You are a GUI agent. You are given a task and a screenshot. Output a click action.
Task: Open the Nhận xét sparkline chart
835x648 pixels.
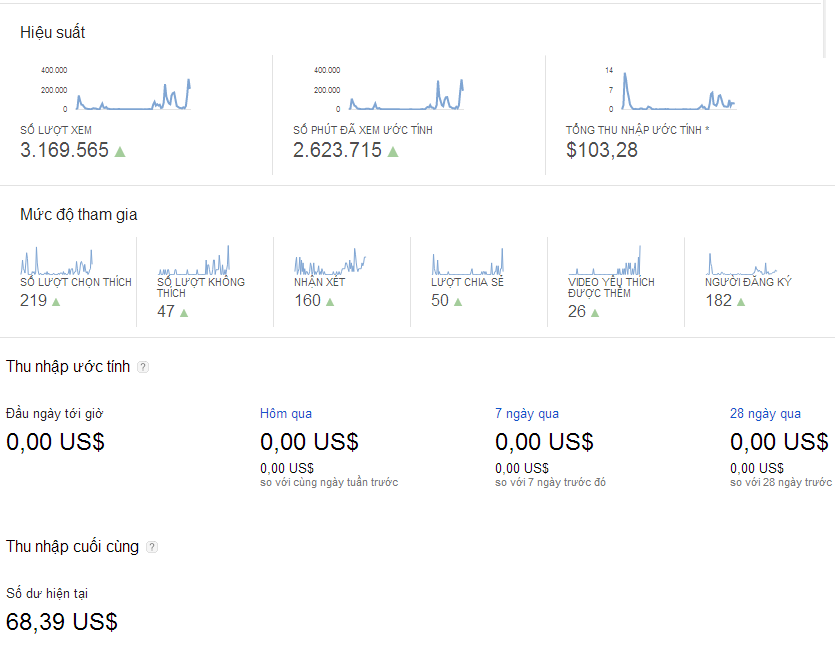point(330,261)
